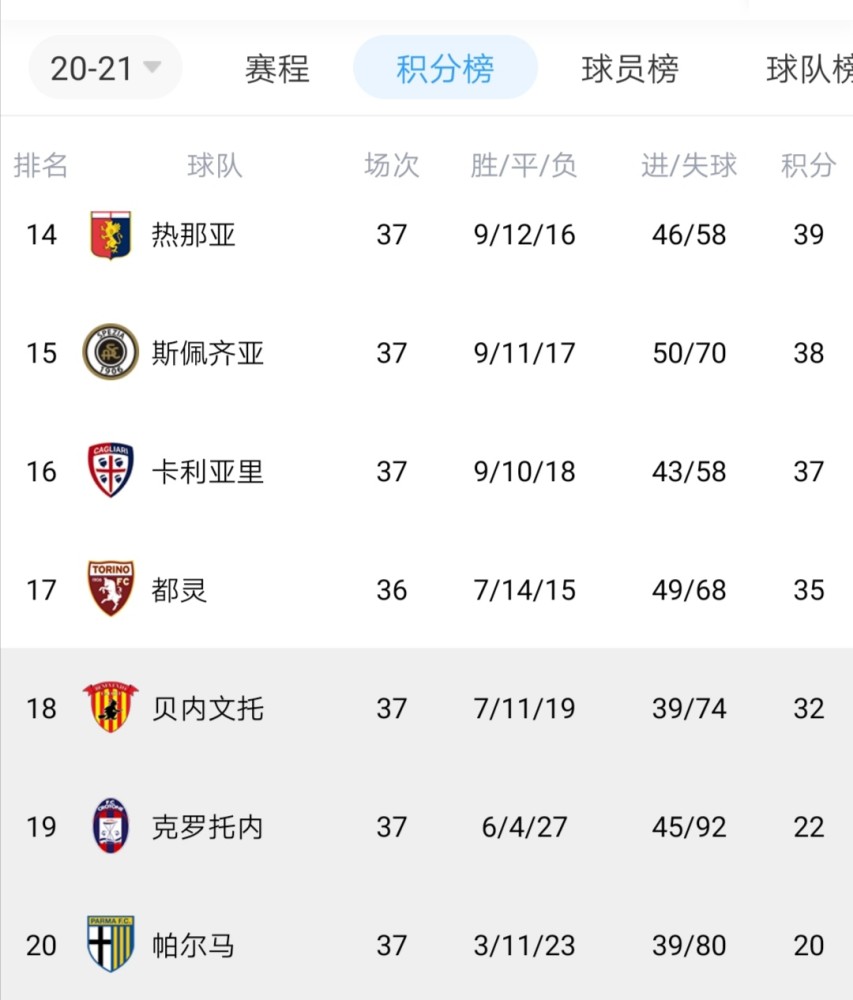Viewport: 853px width, 1000px height.
Task: Open the 克罗托内 team name
Action: tap(208, 827)
